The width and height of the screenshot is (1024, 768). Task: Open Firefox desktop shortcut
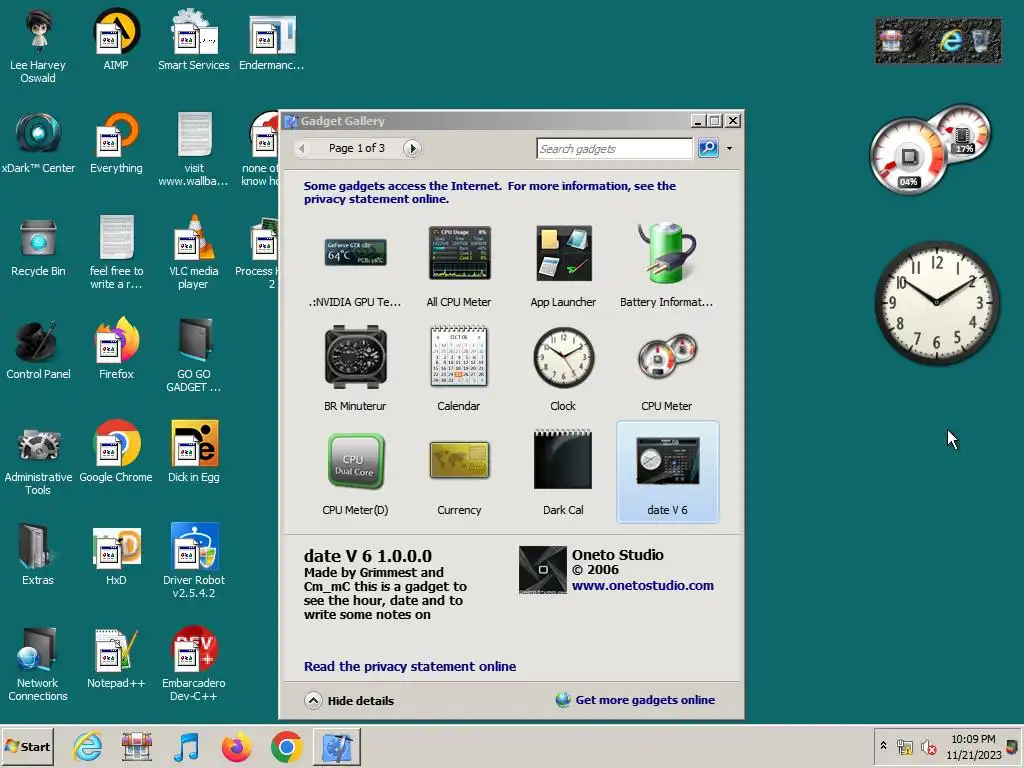tap(116, 349)
